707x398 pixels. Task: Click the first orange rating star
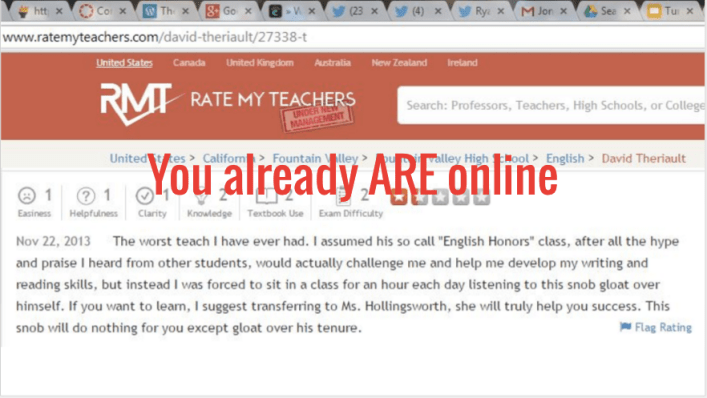(399, 197)
